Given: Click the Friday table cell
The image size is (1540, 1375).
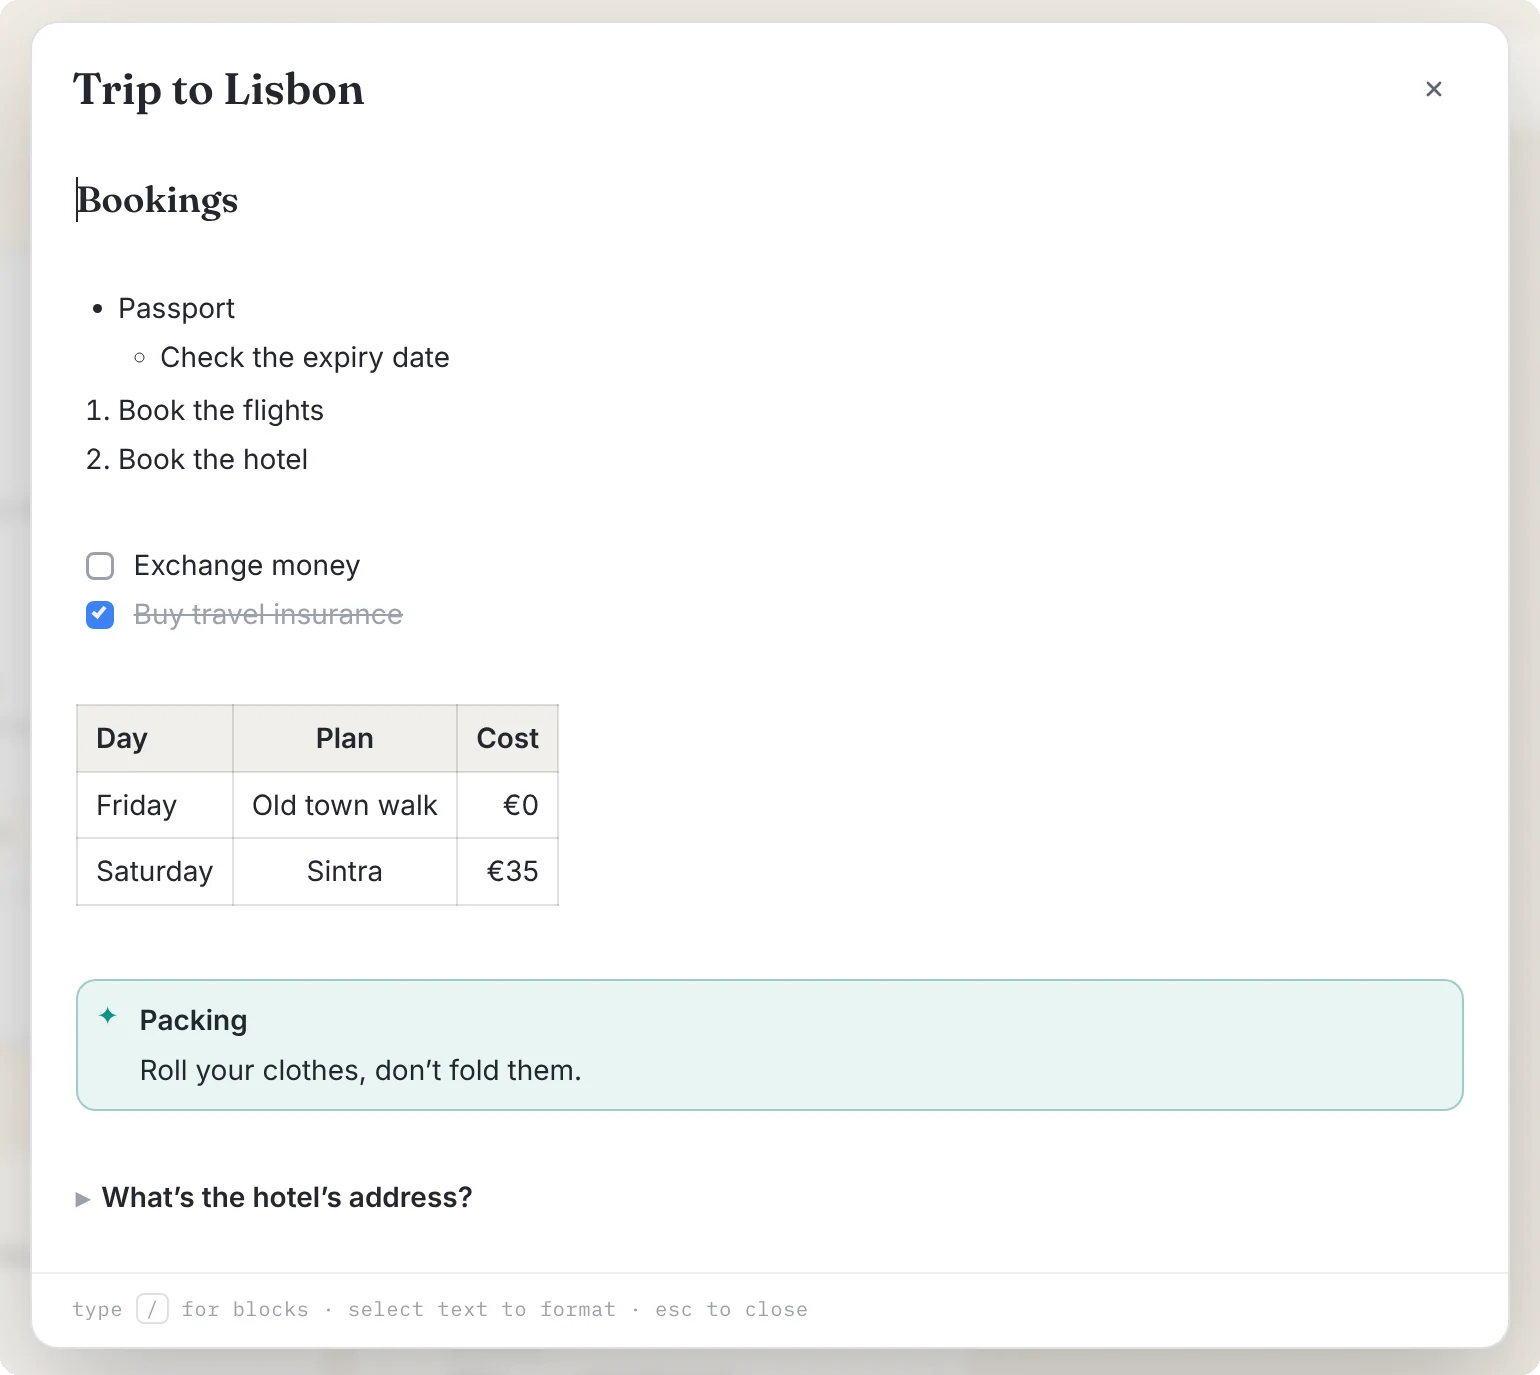Looking at the screenshot, I should click(x=155, y=805).
